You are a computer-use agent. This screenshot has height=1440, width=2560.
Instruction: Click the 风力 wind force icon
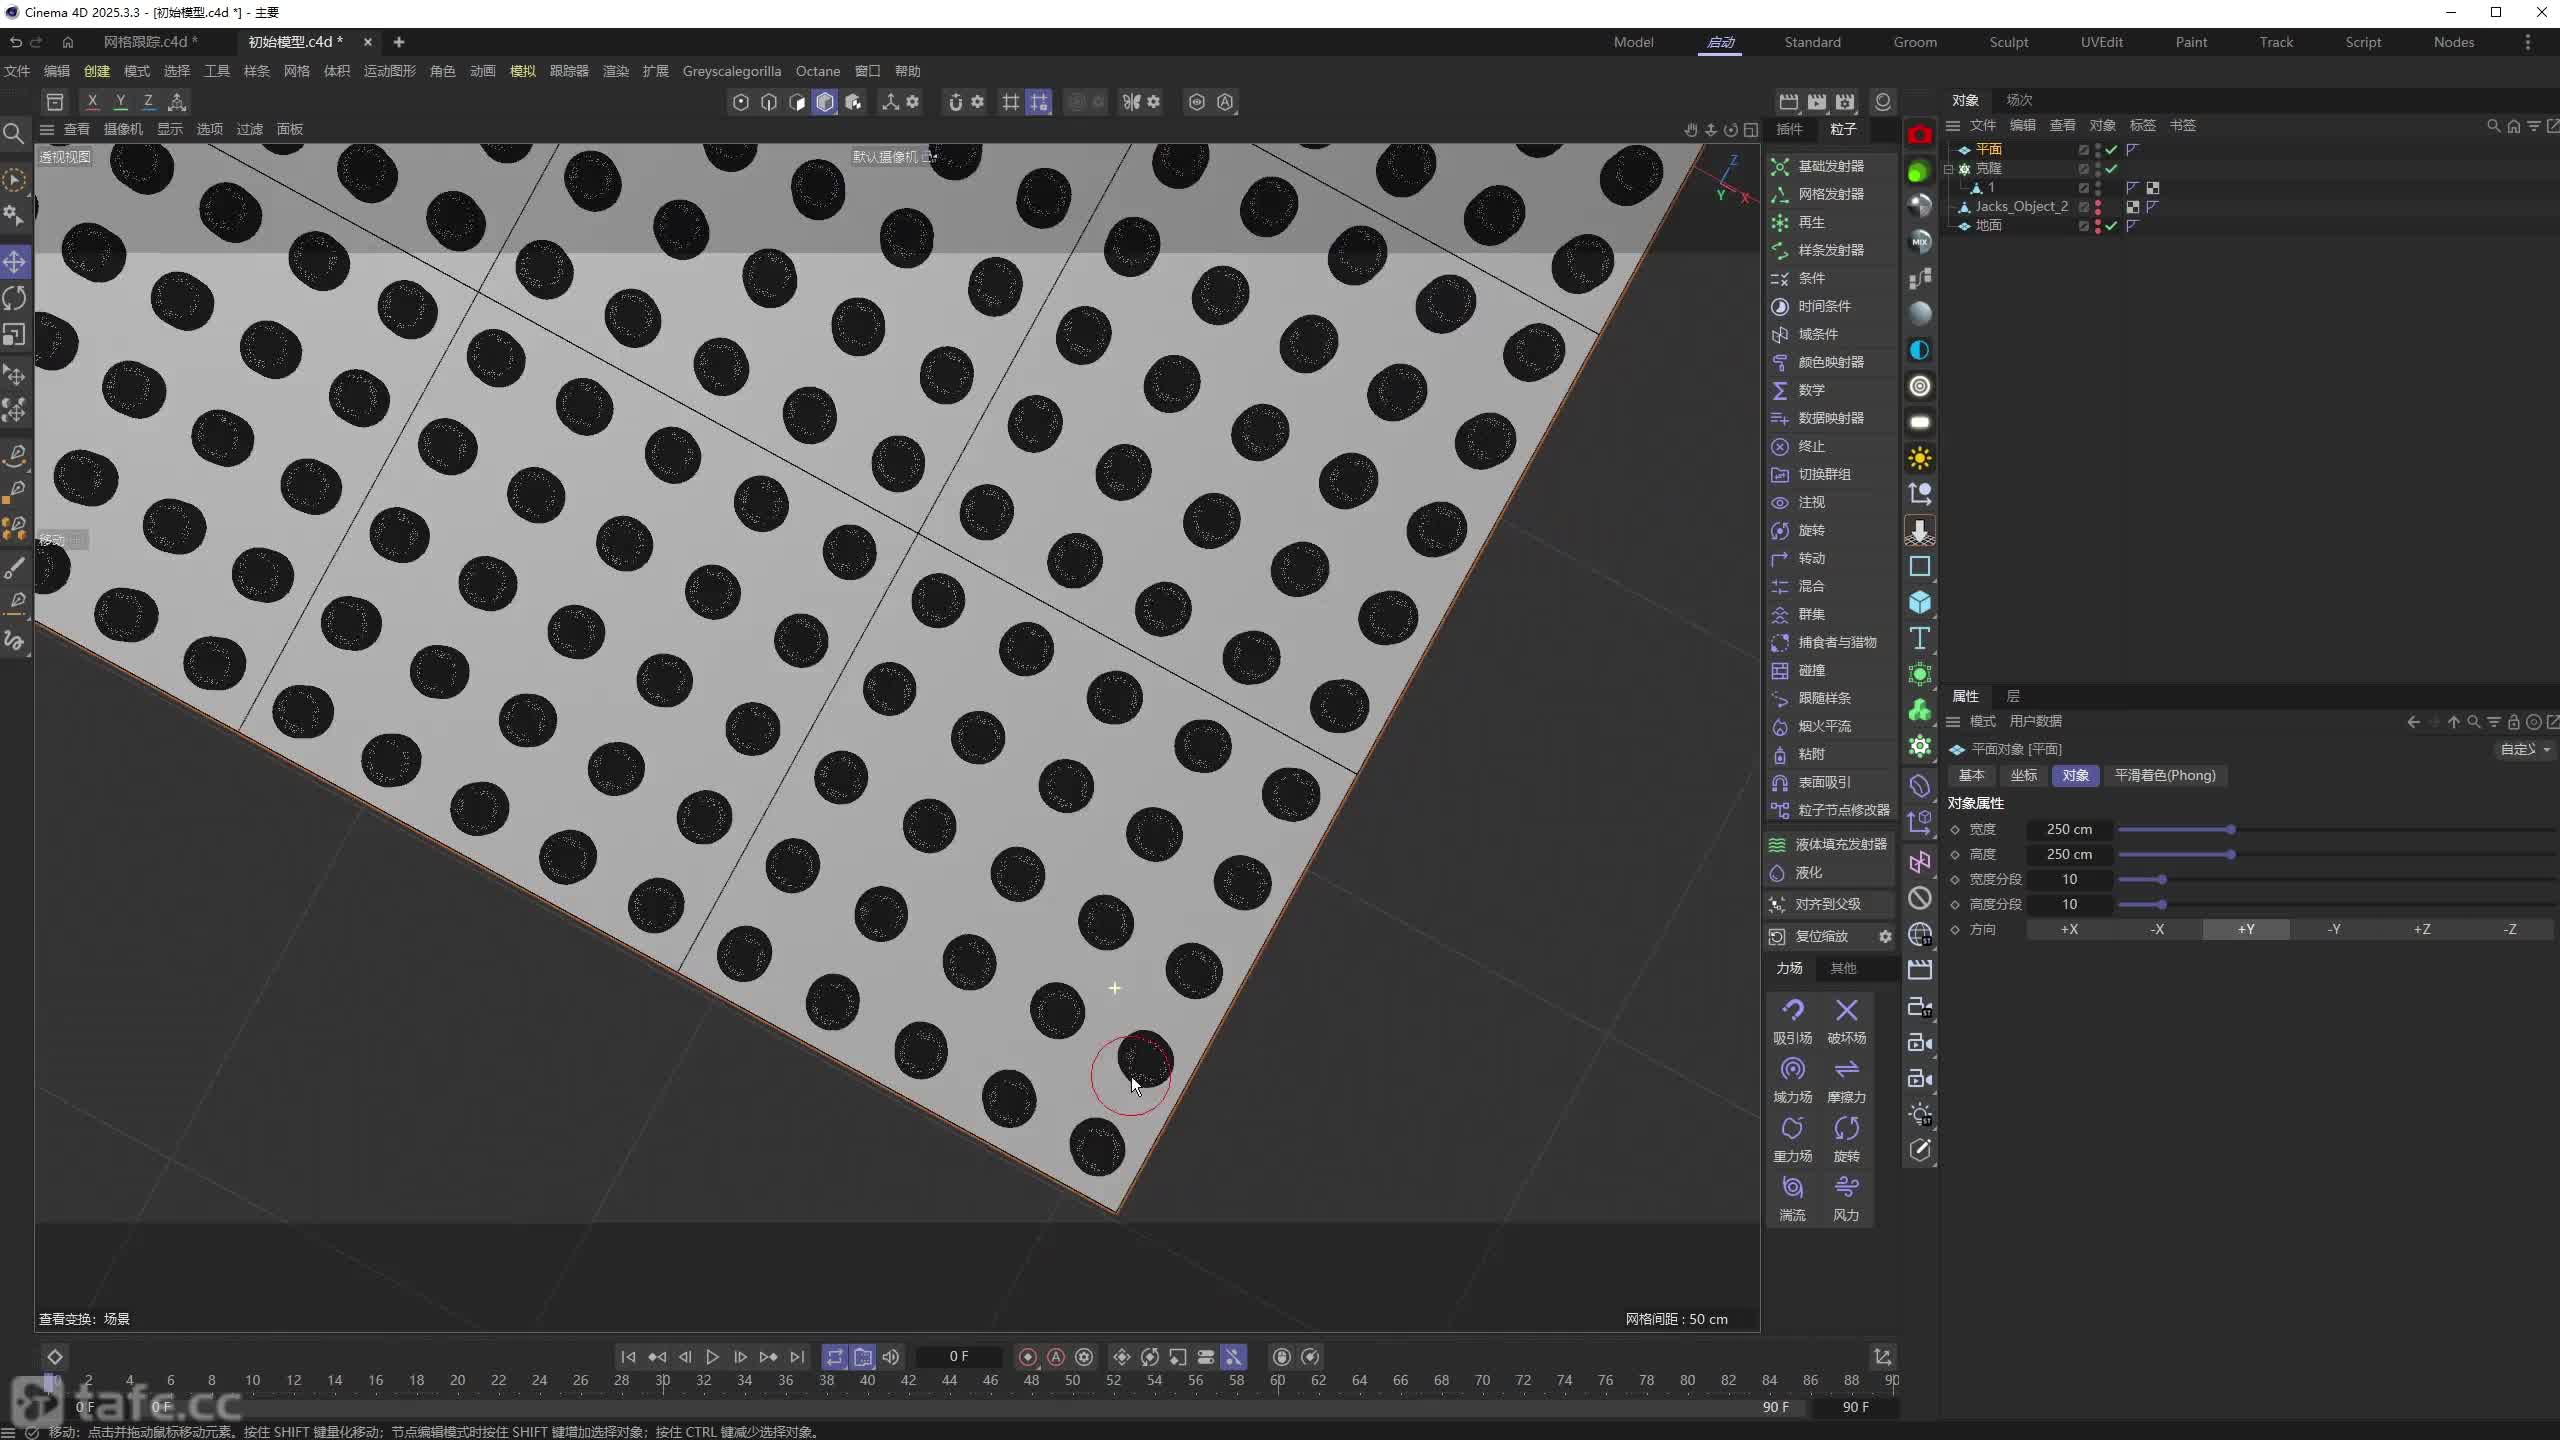click(x=1846, y=1189)
